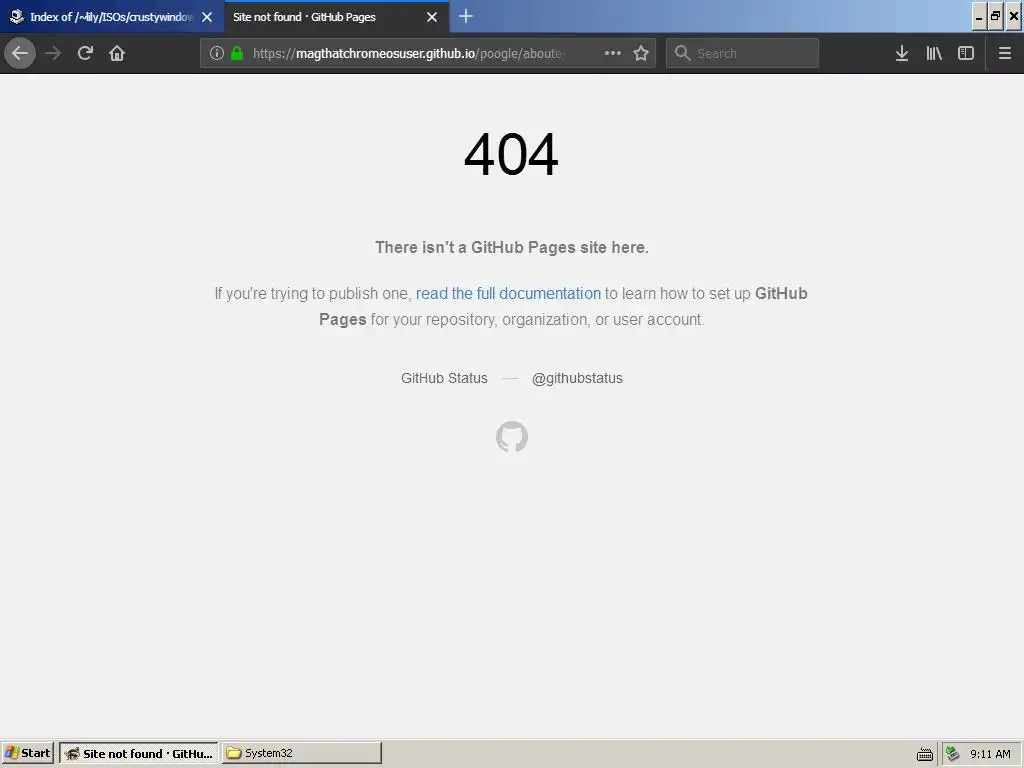
Task: Go to the Firefox home page
Action: tap(117, 53)
